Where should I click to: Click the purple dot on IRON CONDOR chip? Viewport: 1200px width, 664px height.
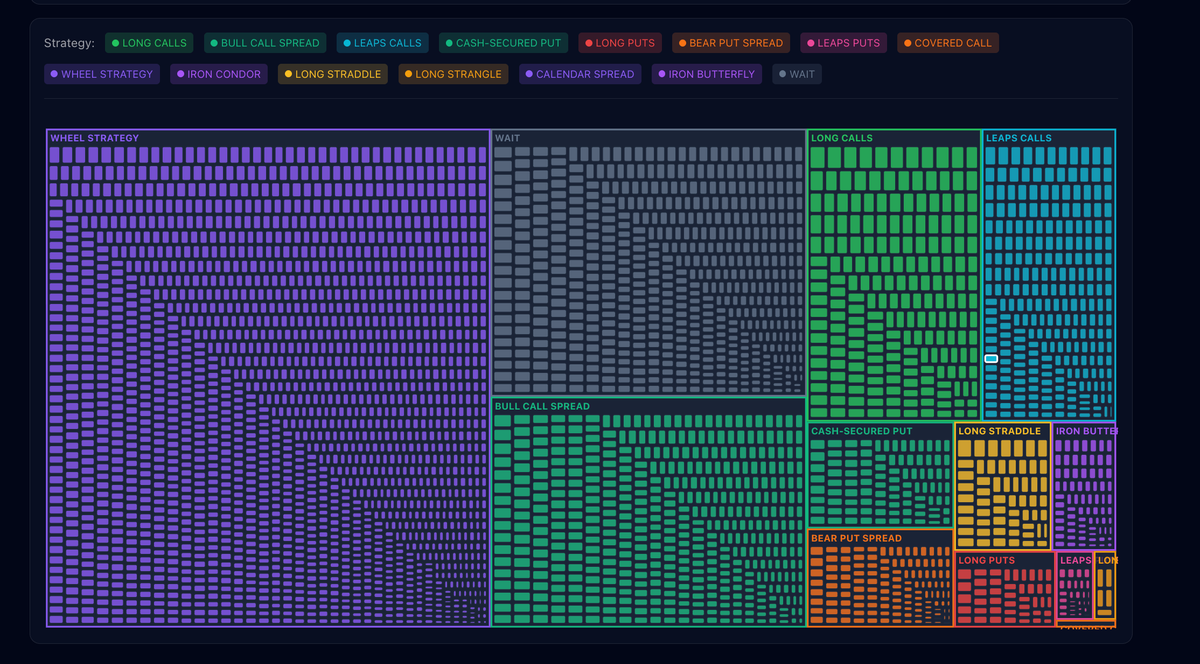180,74
